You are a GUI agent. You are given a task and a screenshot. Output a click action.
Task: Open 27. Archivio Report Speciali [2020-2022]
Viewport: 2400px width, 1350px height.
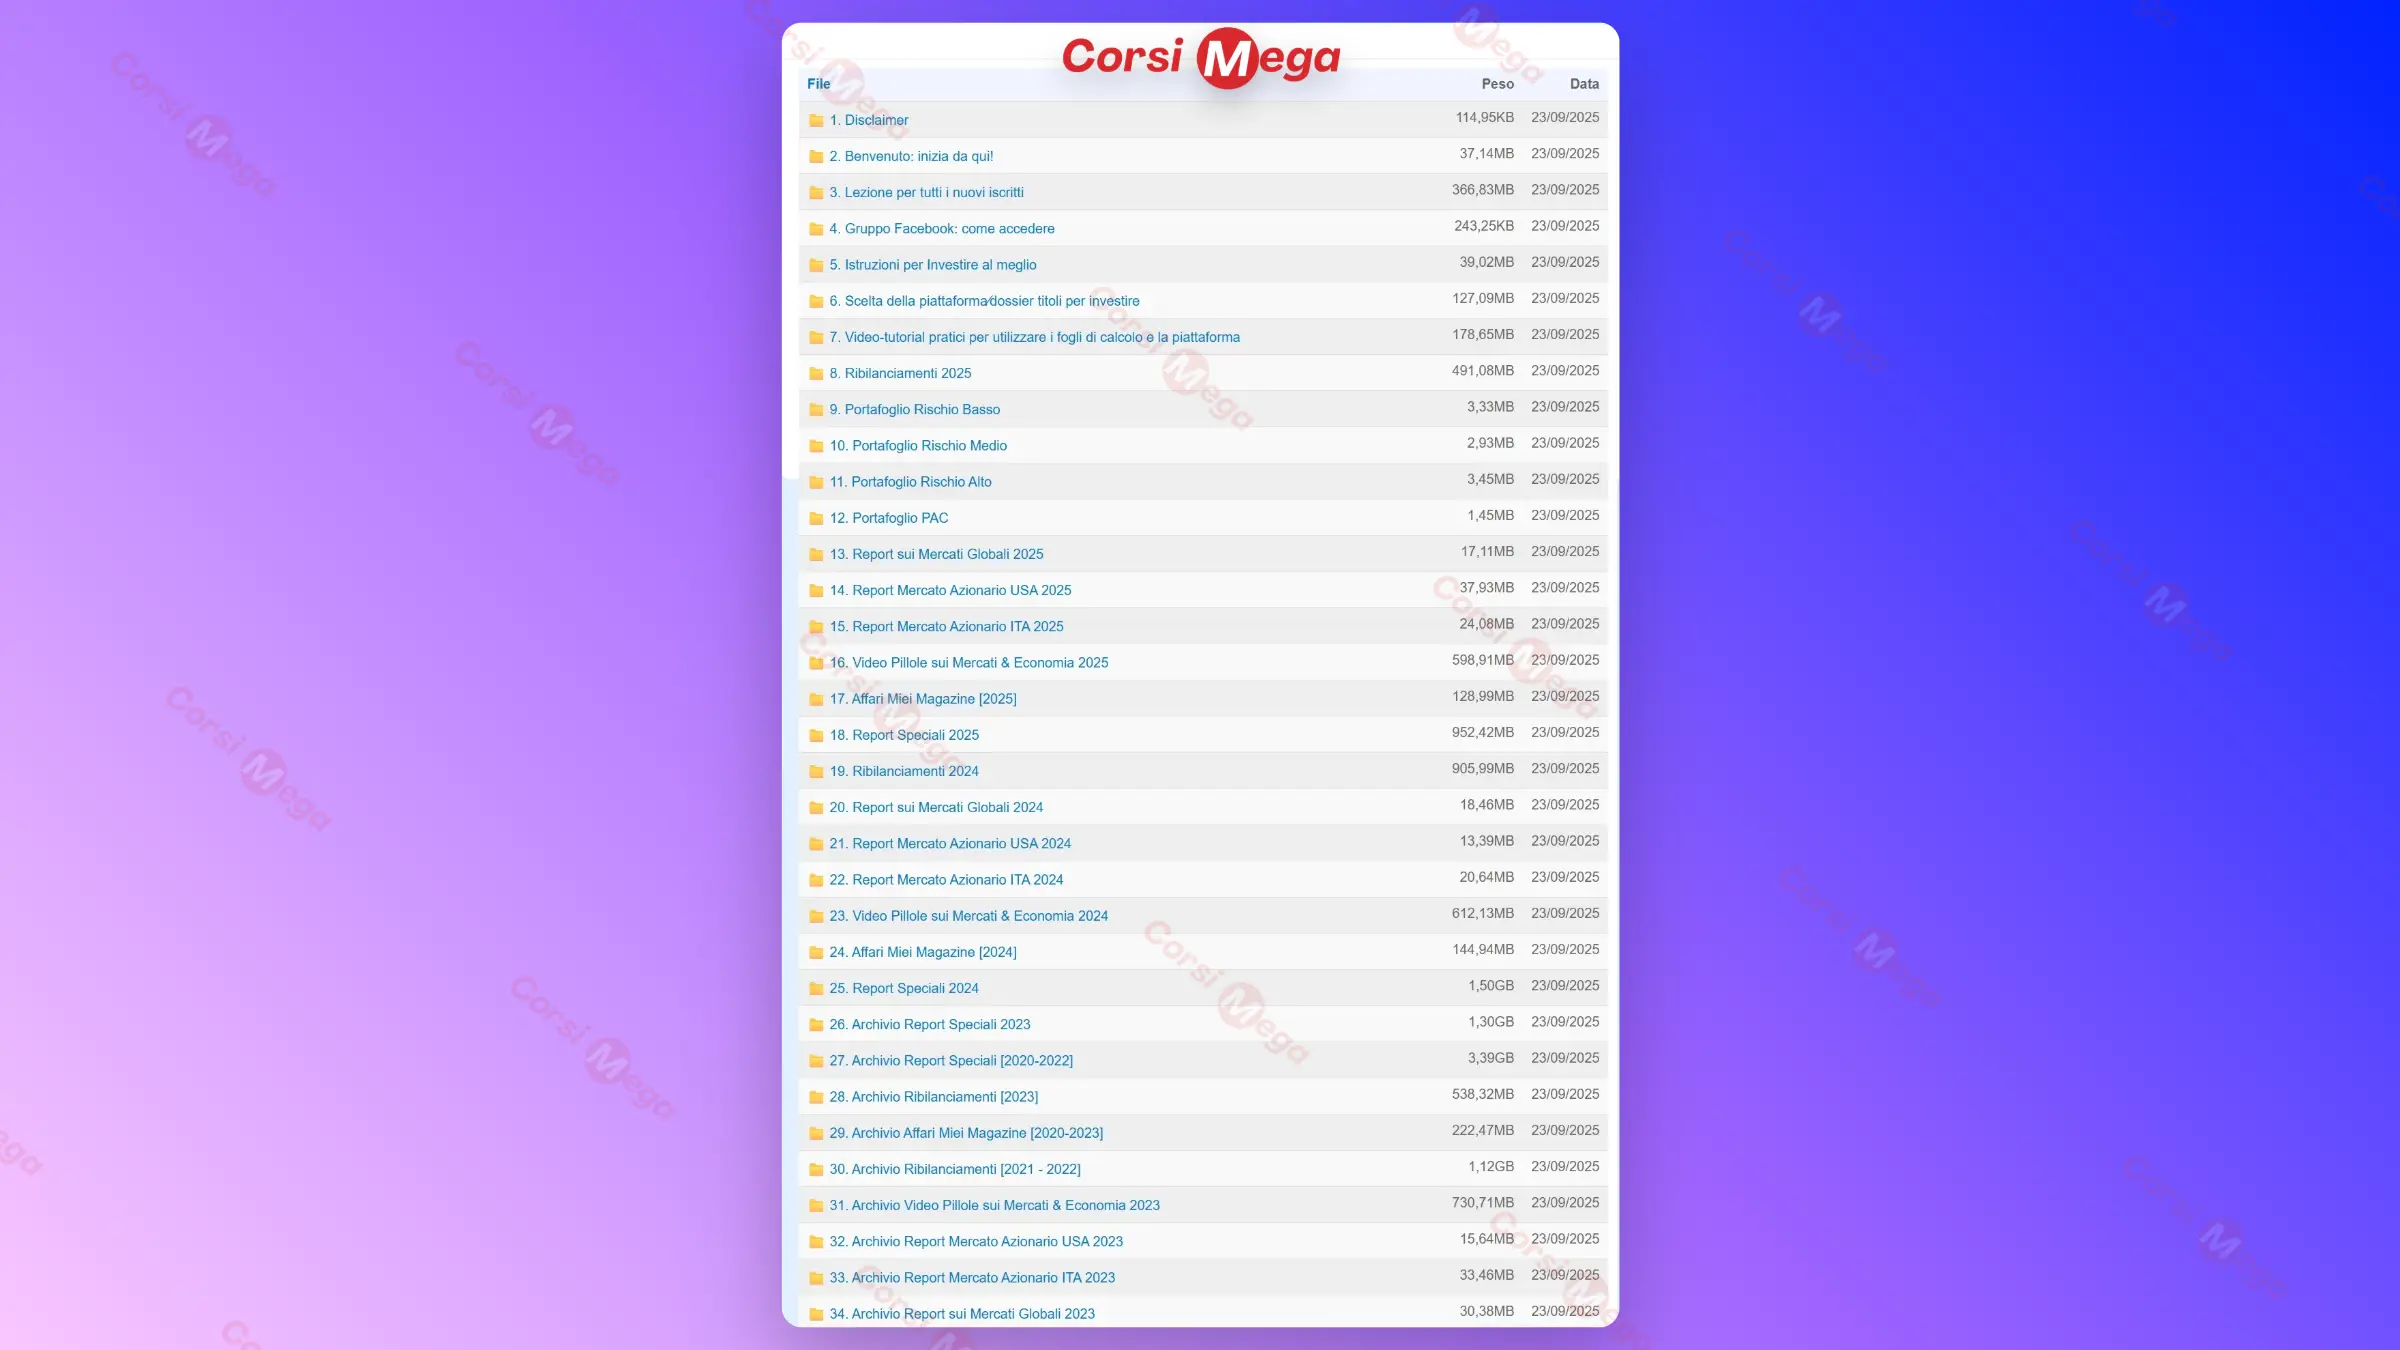tap(961, 1061)
